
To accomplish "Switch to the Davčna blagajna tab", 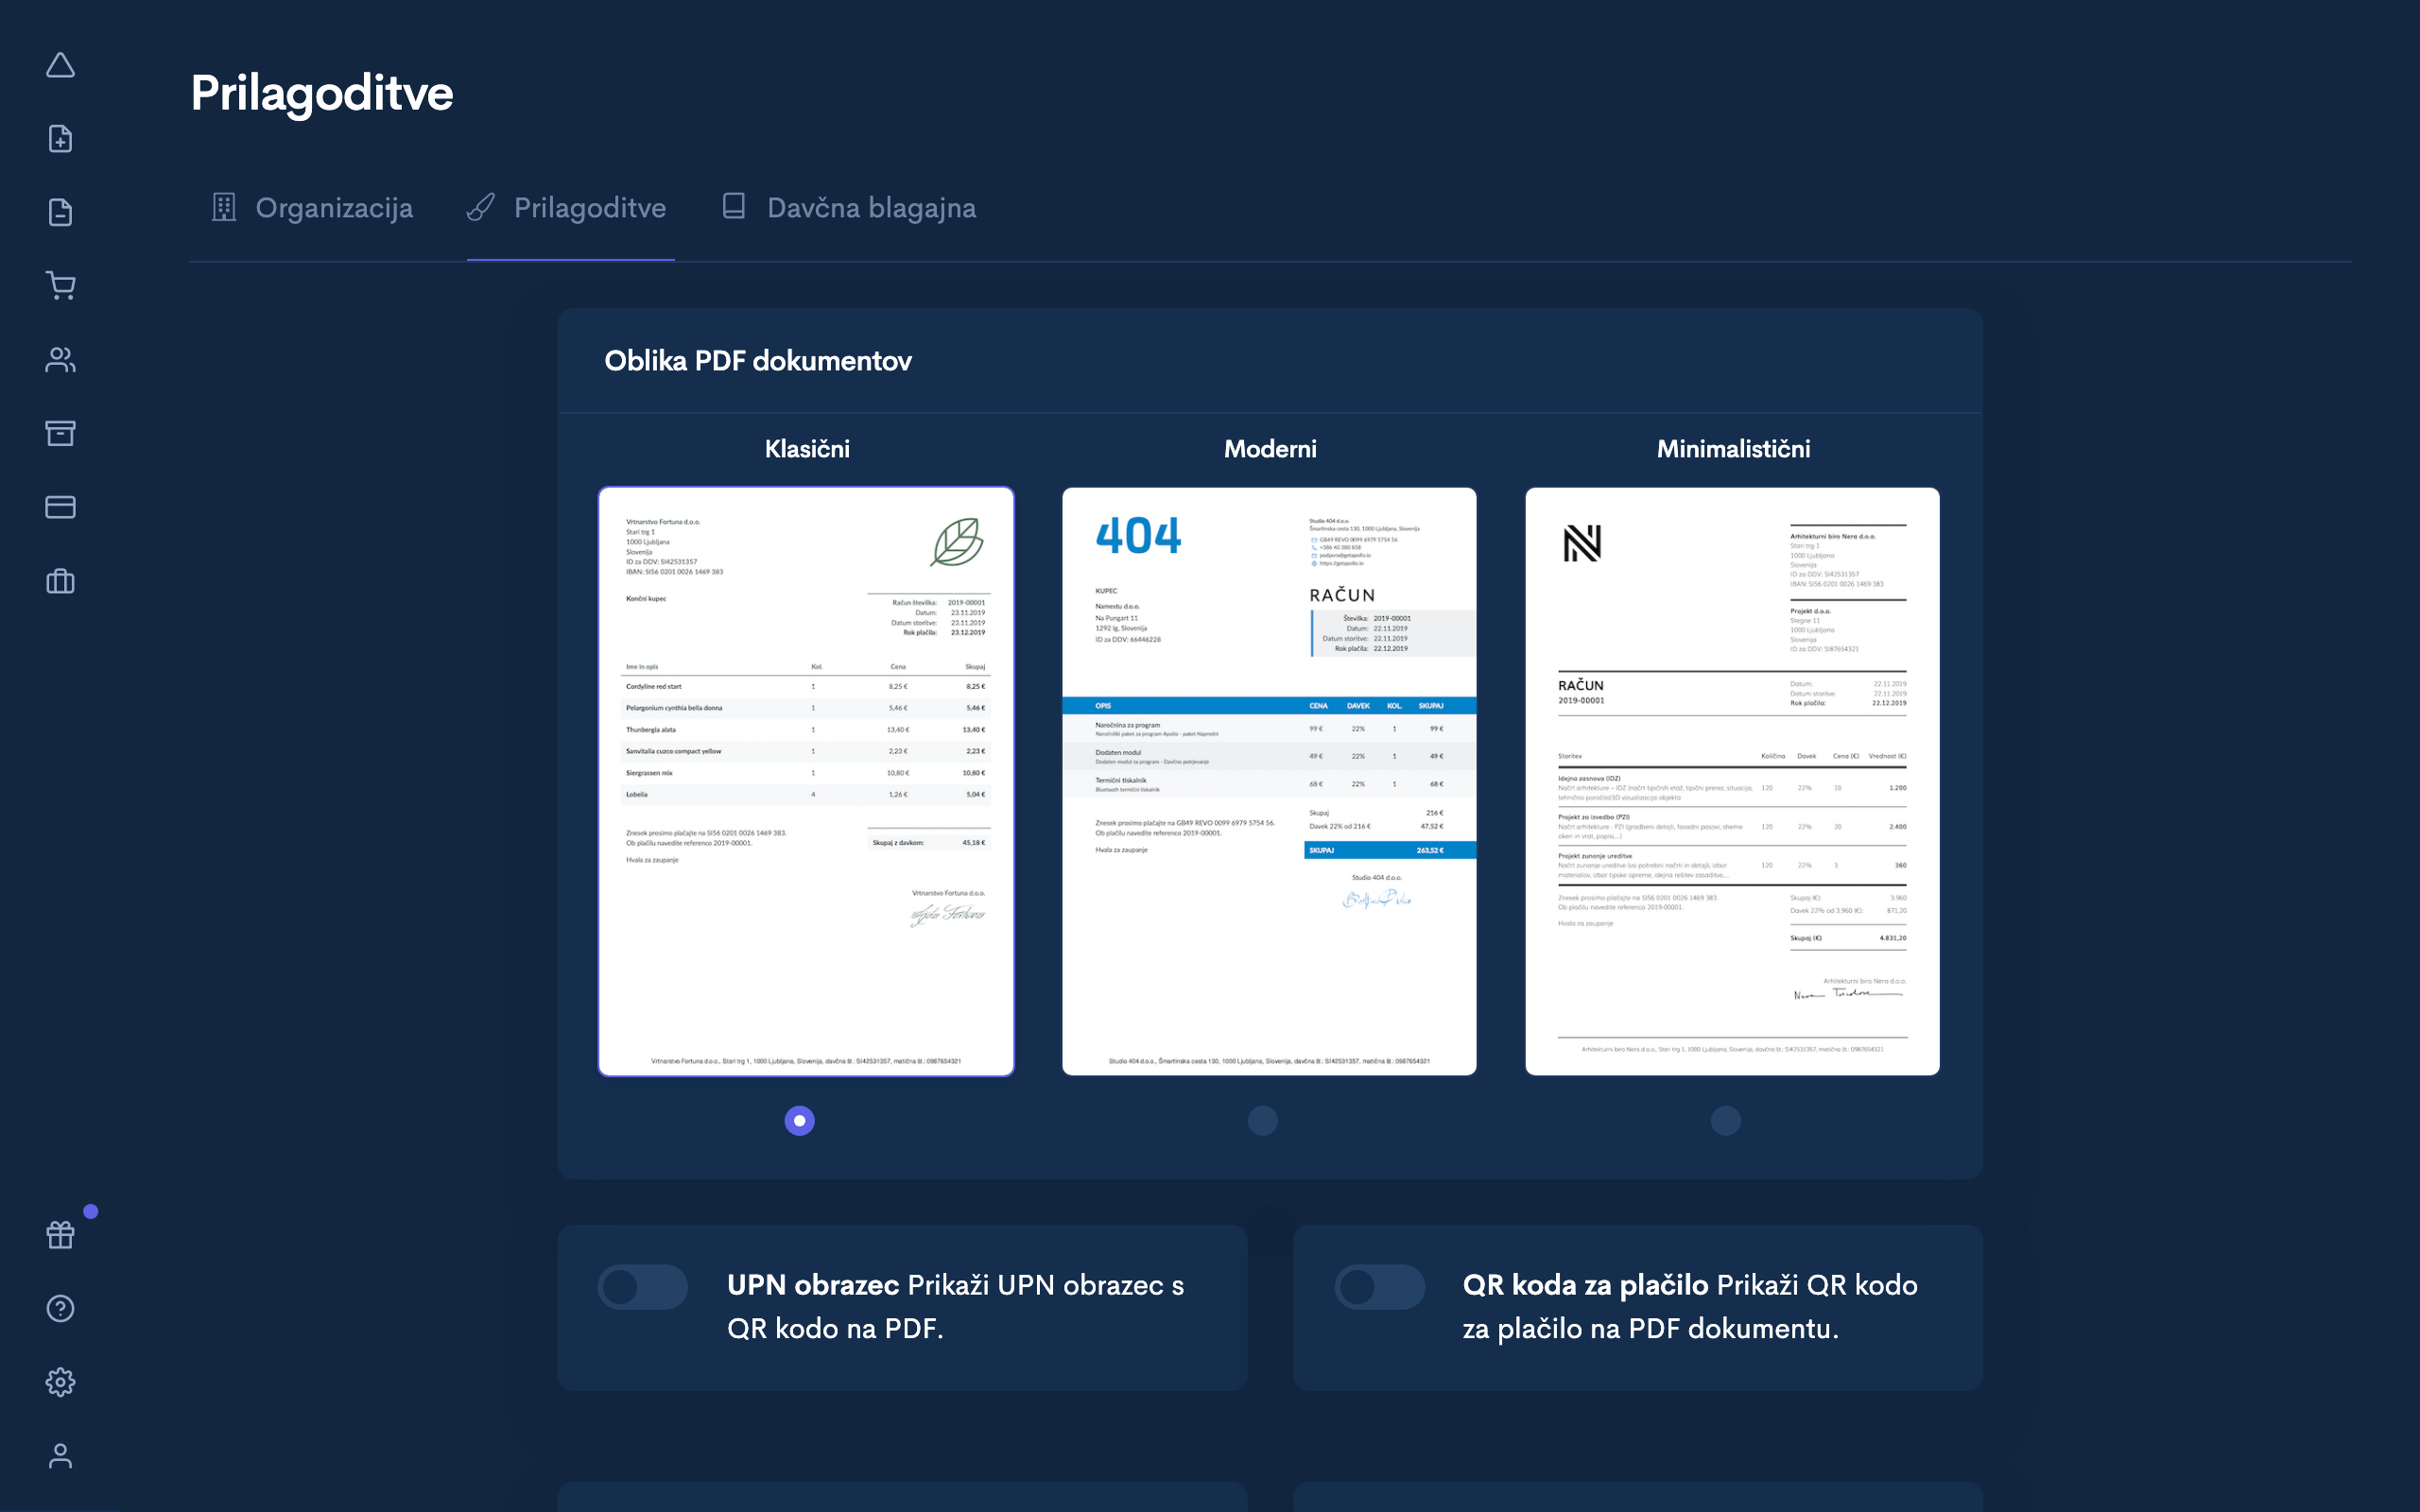I will click(x=849, y=208).
